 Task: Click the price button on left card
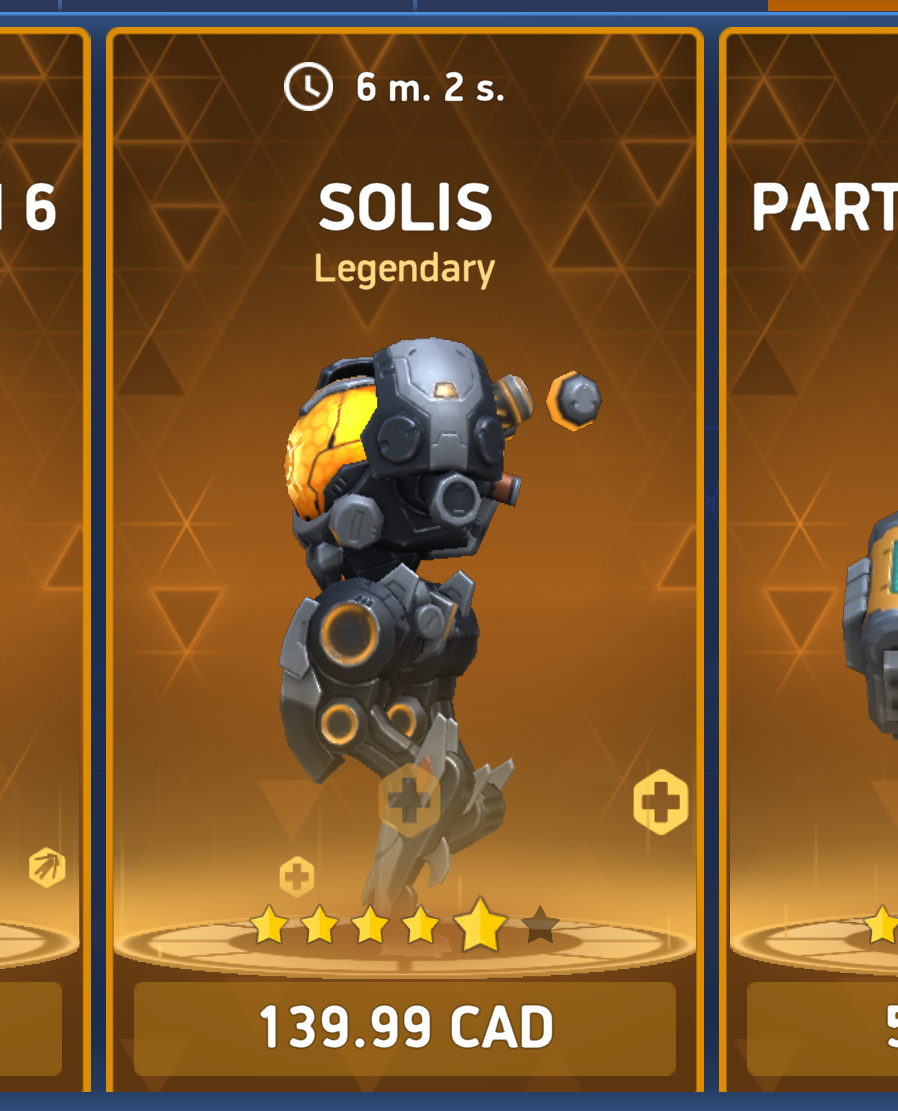(30, 1027)
